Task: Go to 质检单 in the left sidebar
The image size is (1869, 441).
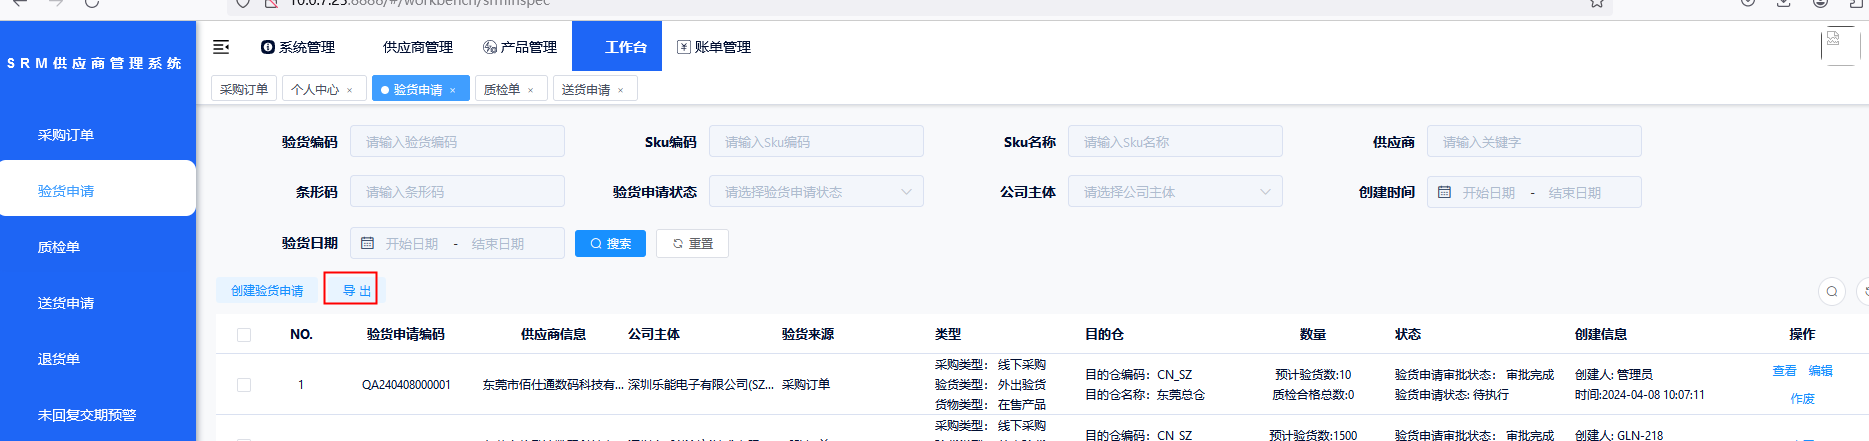Action: 59,247
